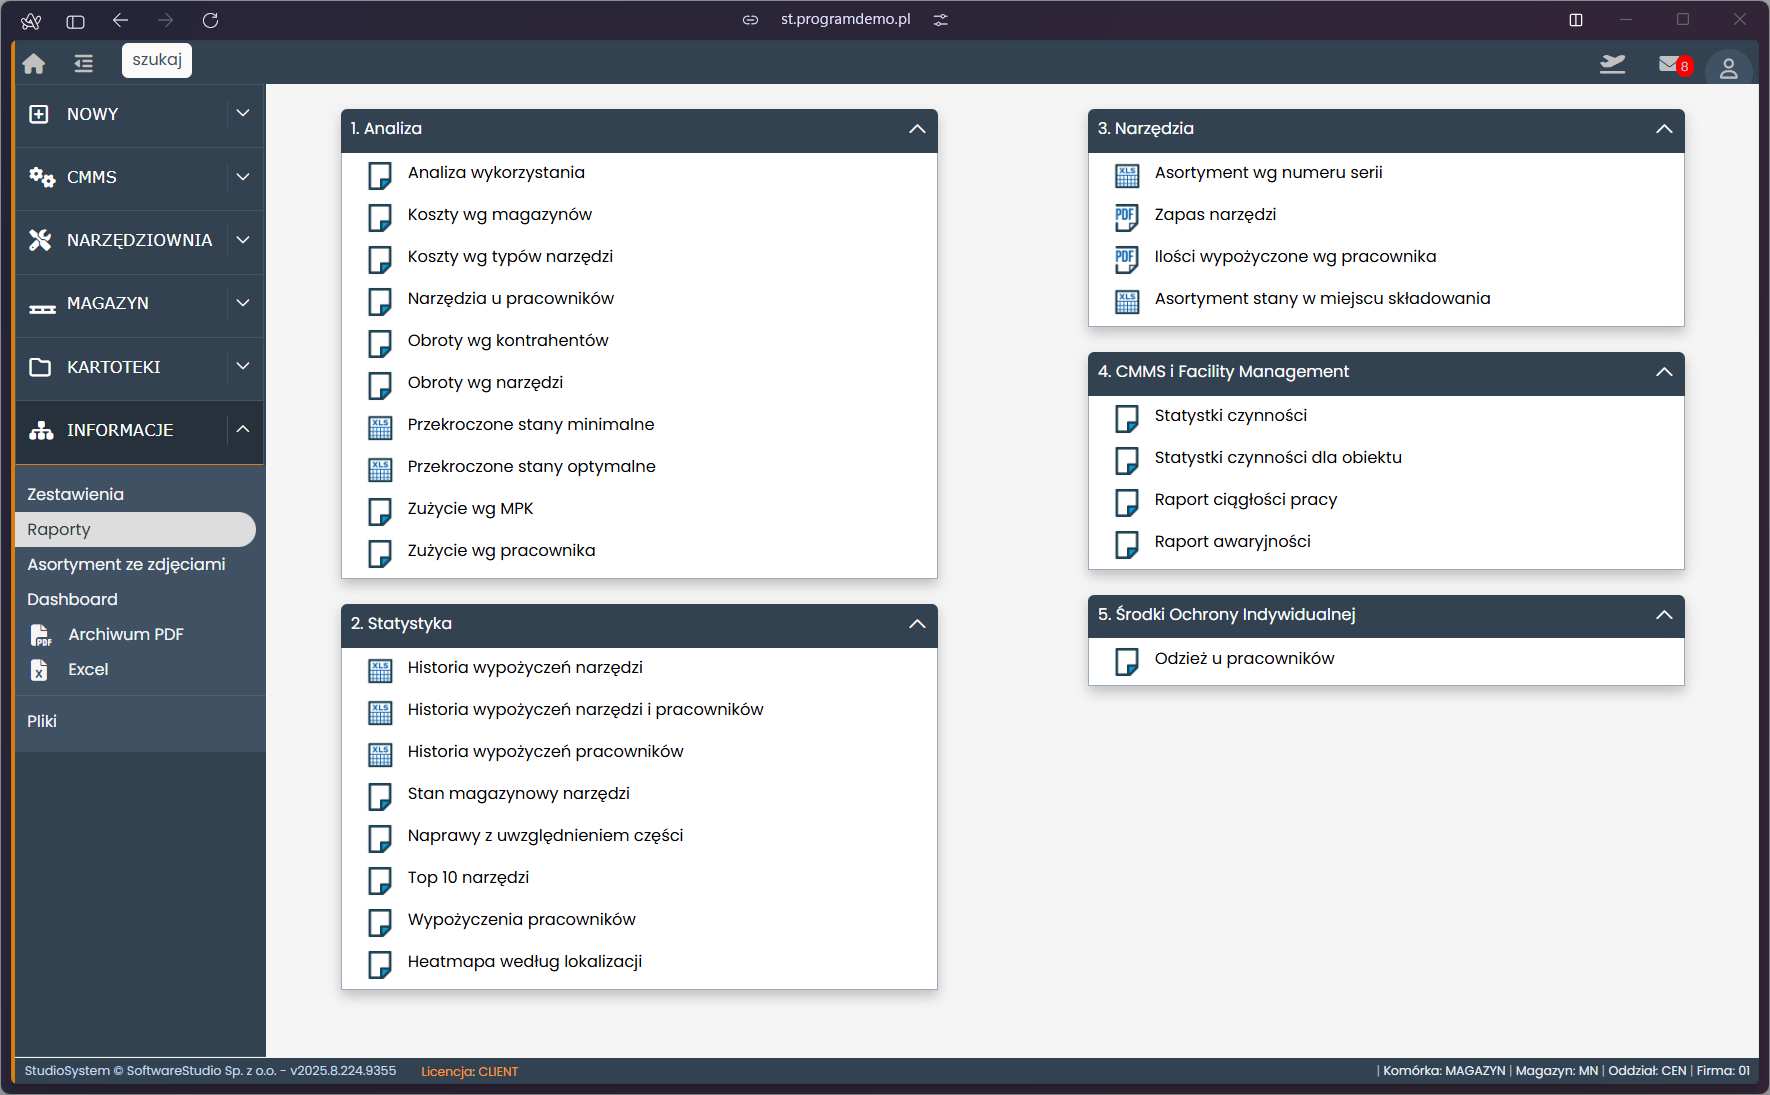1770x1095 pixels.
Task: Click the airplane landing icon in the header
Action: click(x=1612, y=65)
